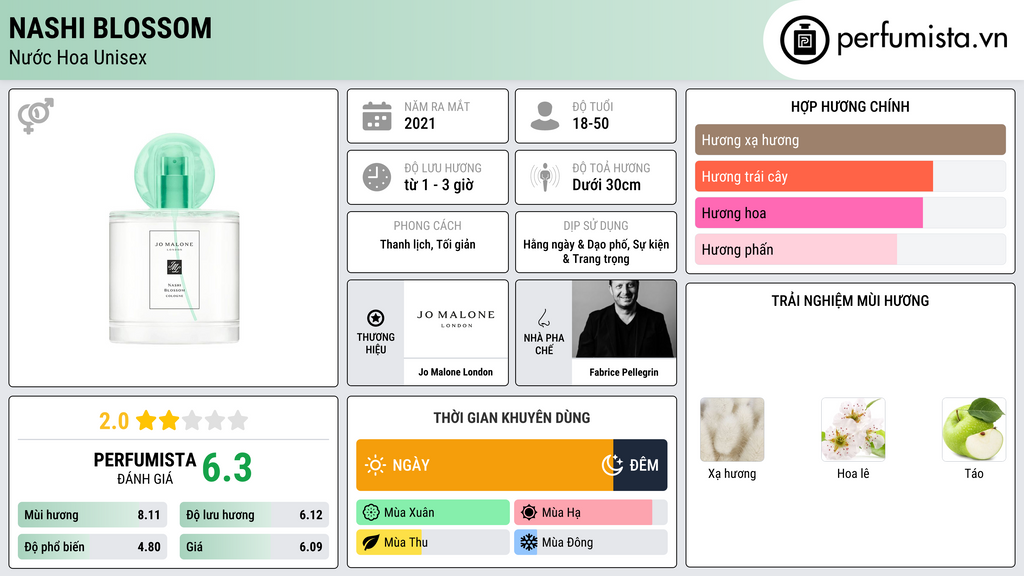Screen dimensions: 1024x576
Task: Click the nose icon above Nhà pha chế
Action: [543, 318]
